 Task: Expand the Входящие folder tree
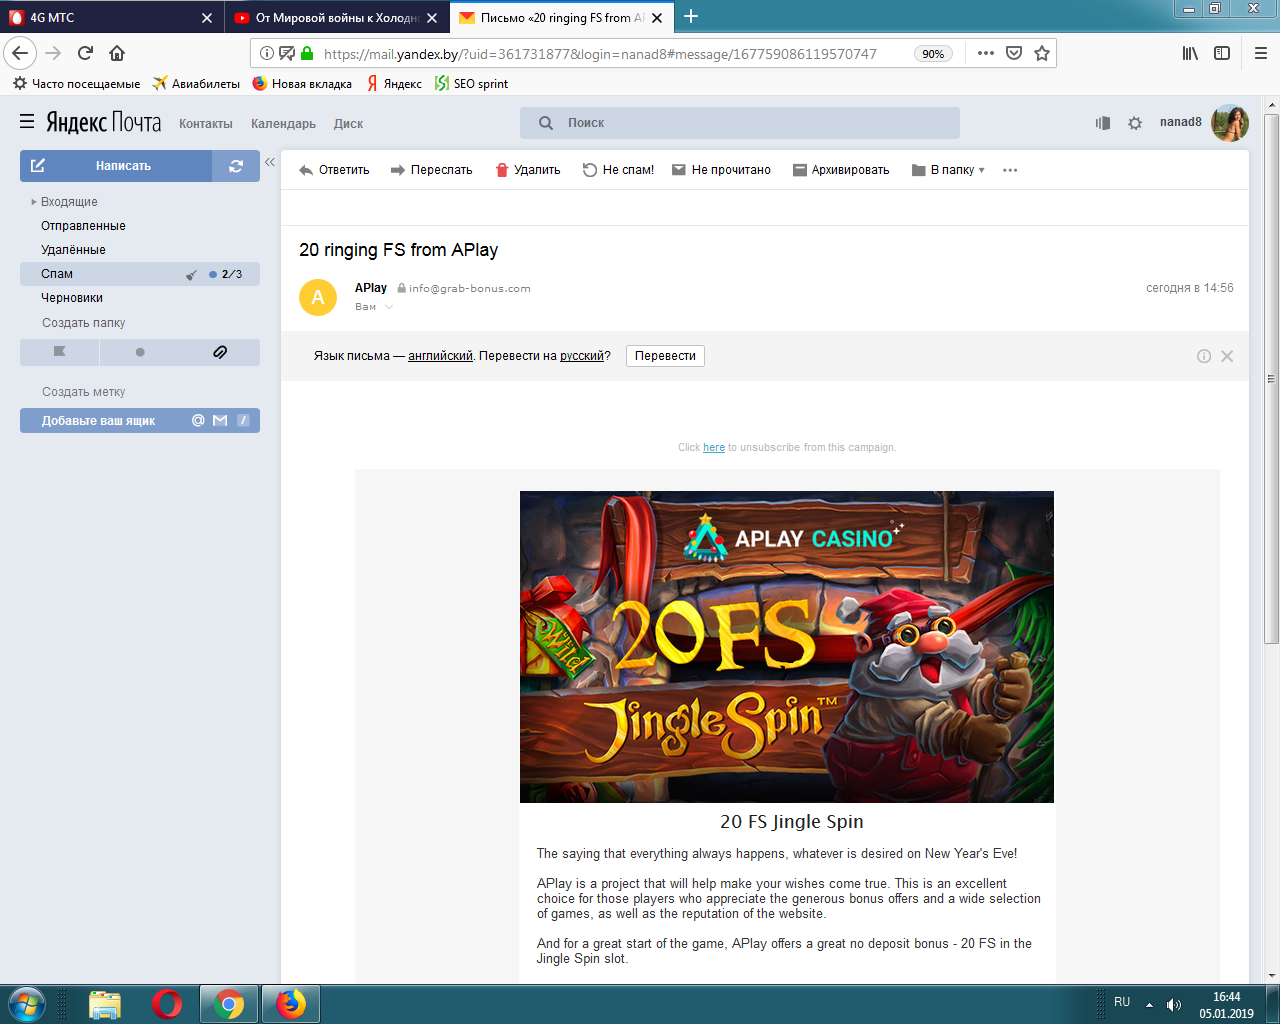(x=34, y=202)
